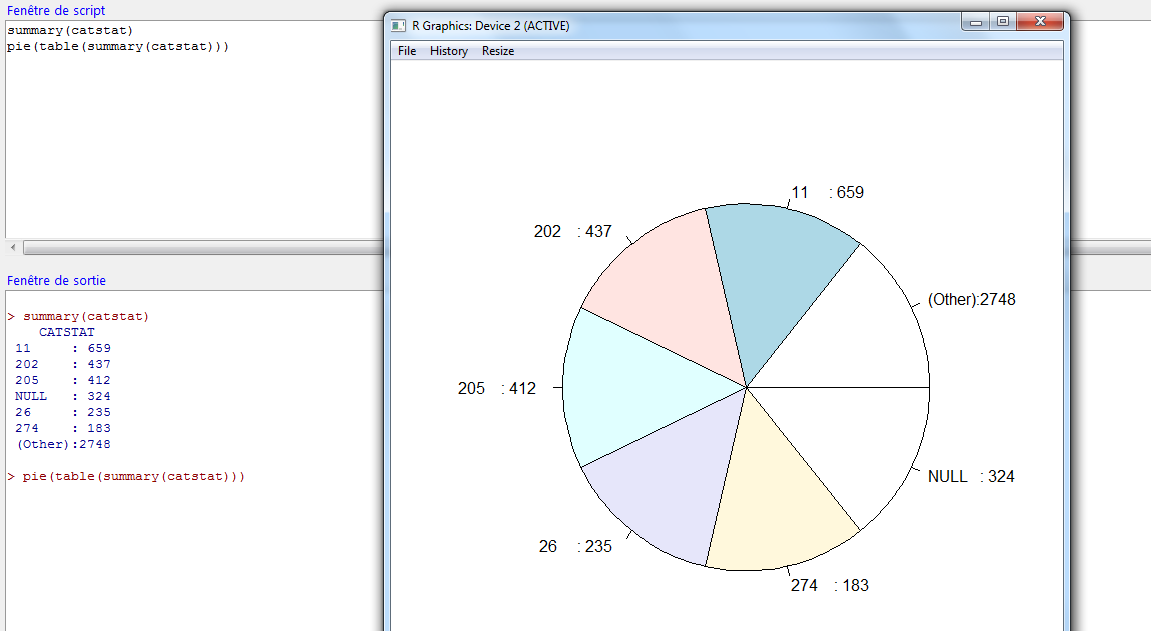Open the History menu in R Graphics window
This screenshot has width=1151, height=631.
click(x=449, y=51)
